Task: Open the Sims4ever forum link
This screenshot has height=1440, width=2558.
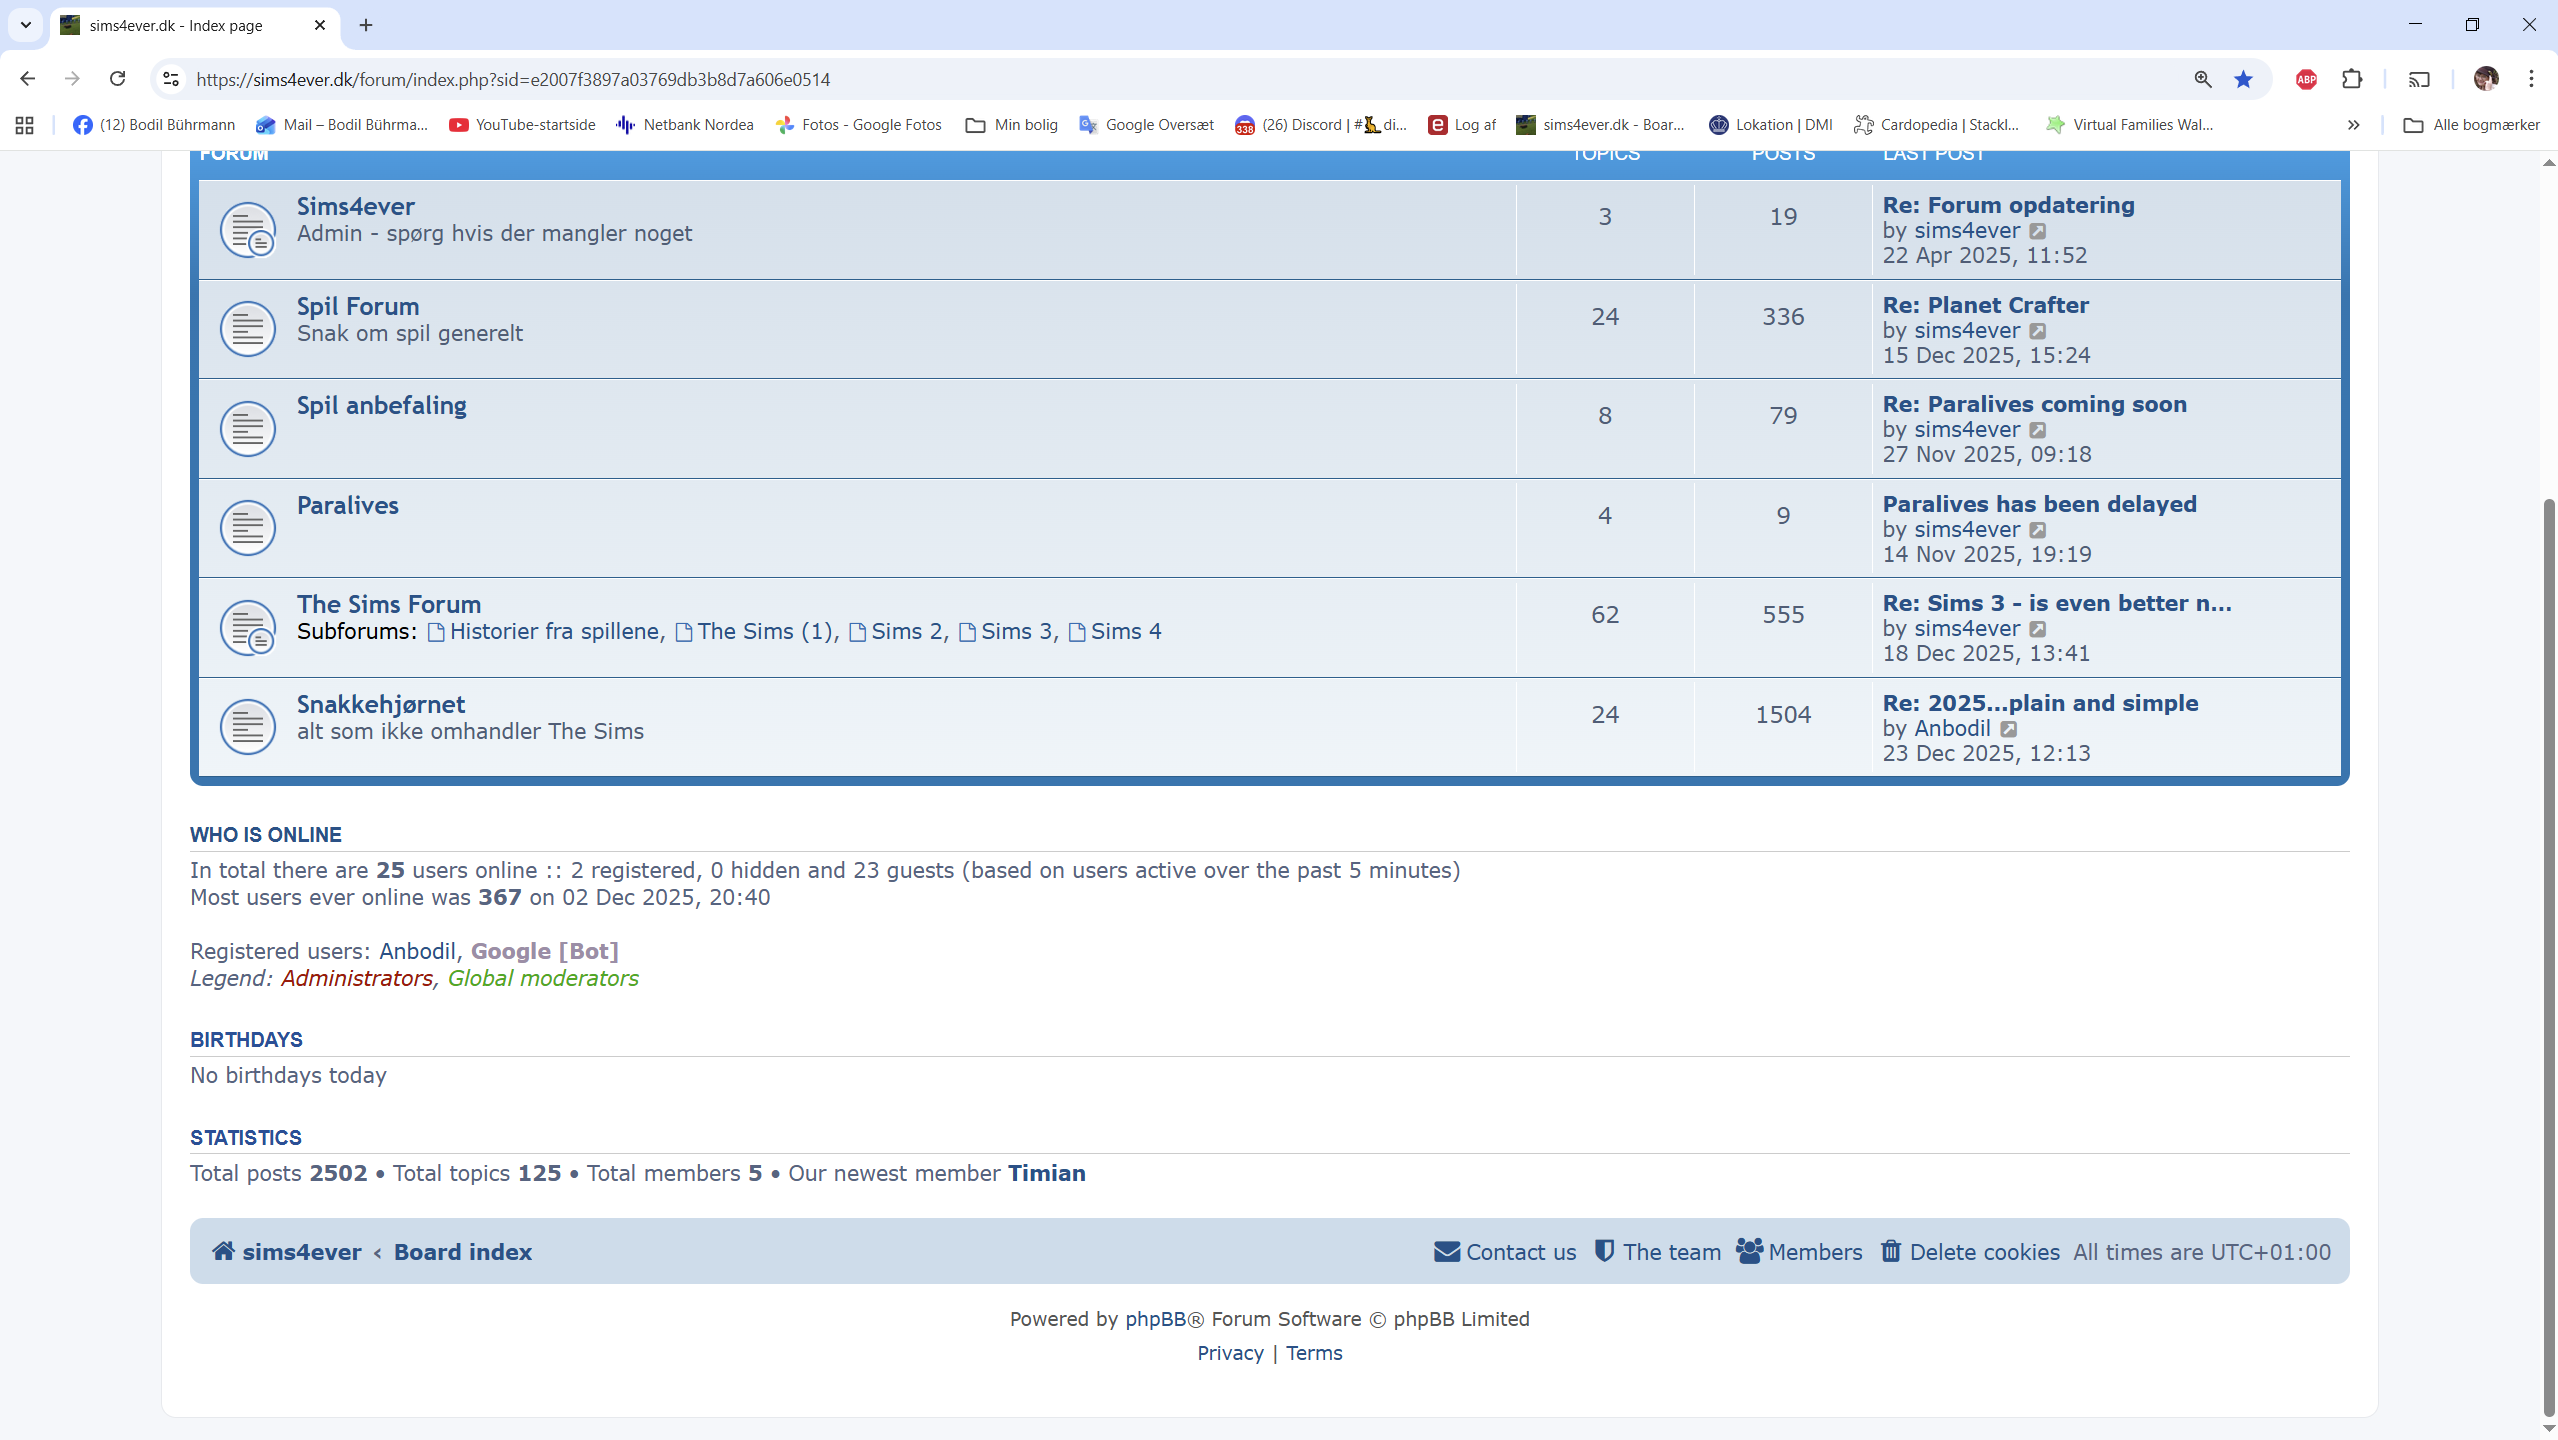Action: click(355, 206)
